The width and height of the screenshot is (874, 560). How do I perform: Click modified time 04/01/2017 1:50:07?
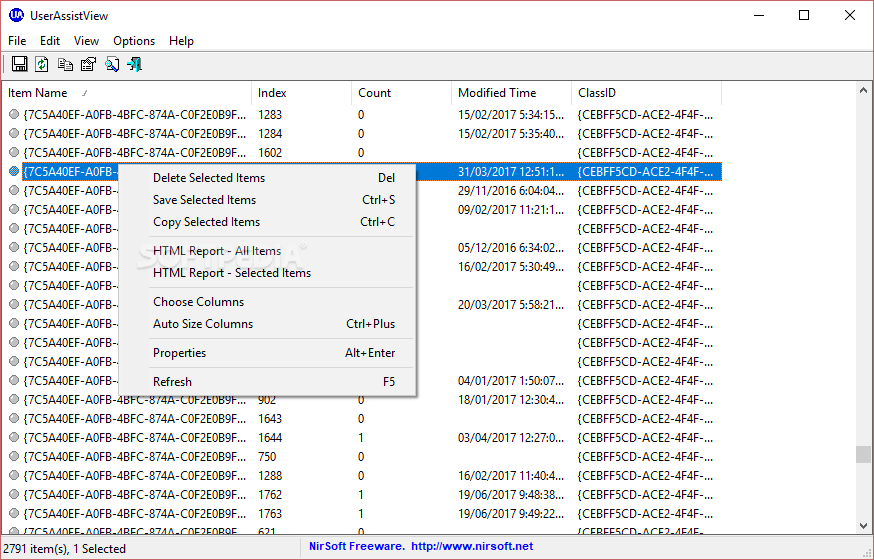click(x=511, y=381)
